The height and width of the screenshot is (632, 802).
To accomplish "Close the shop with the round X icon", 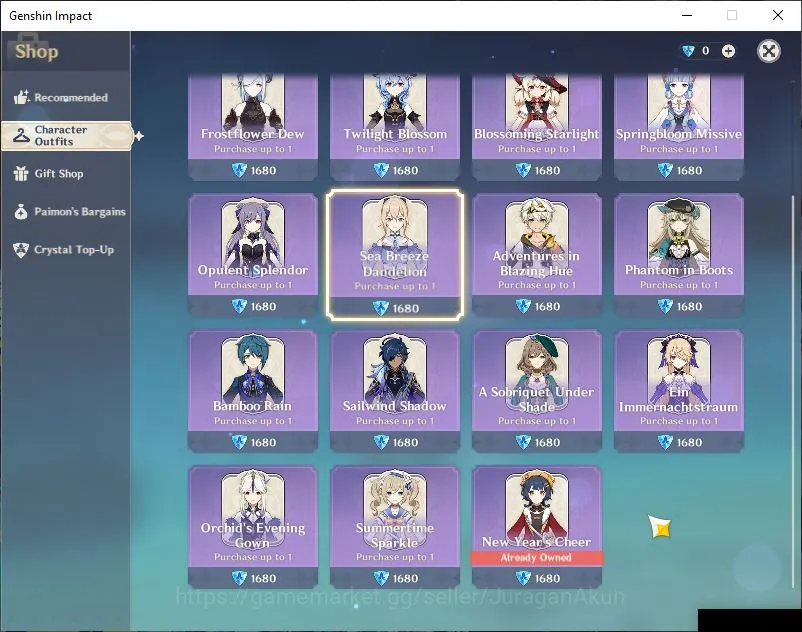I will (768, 51).
